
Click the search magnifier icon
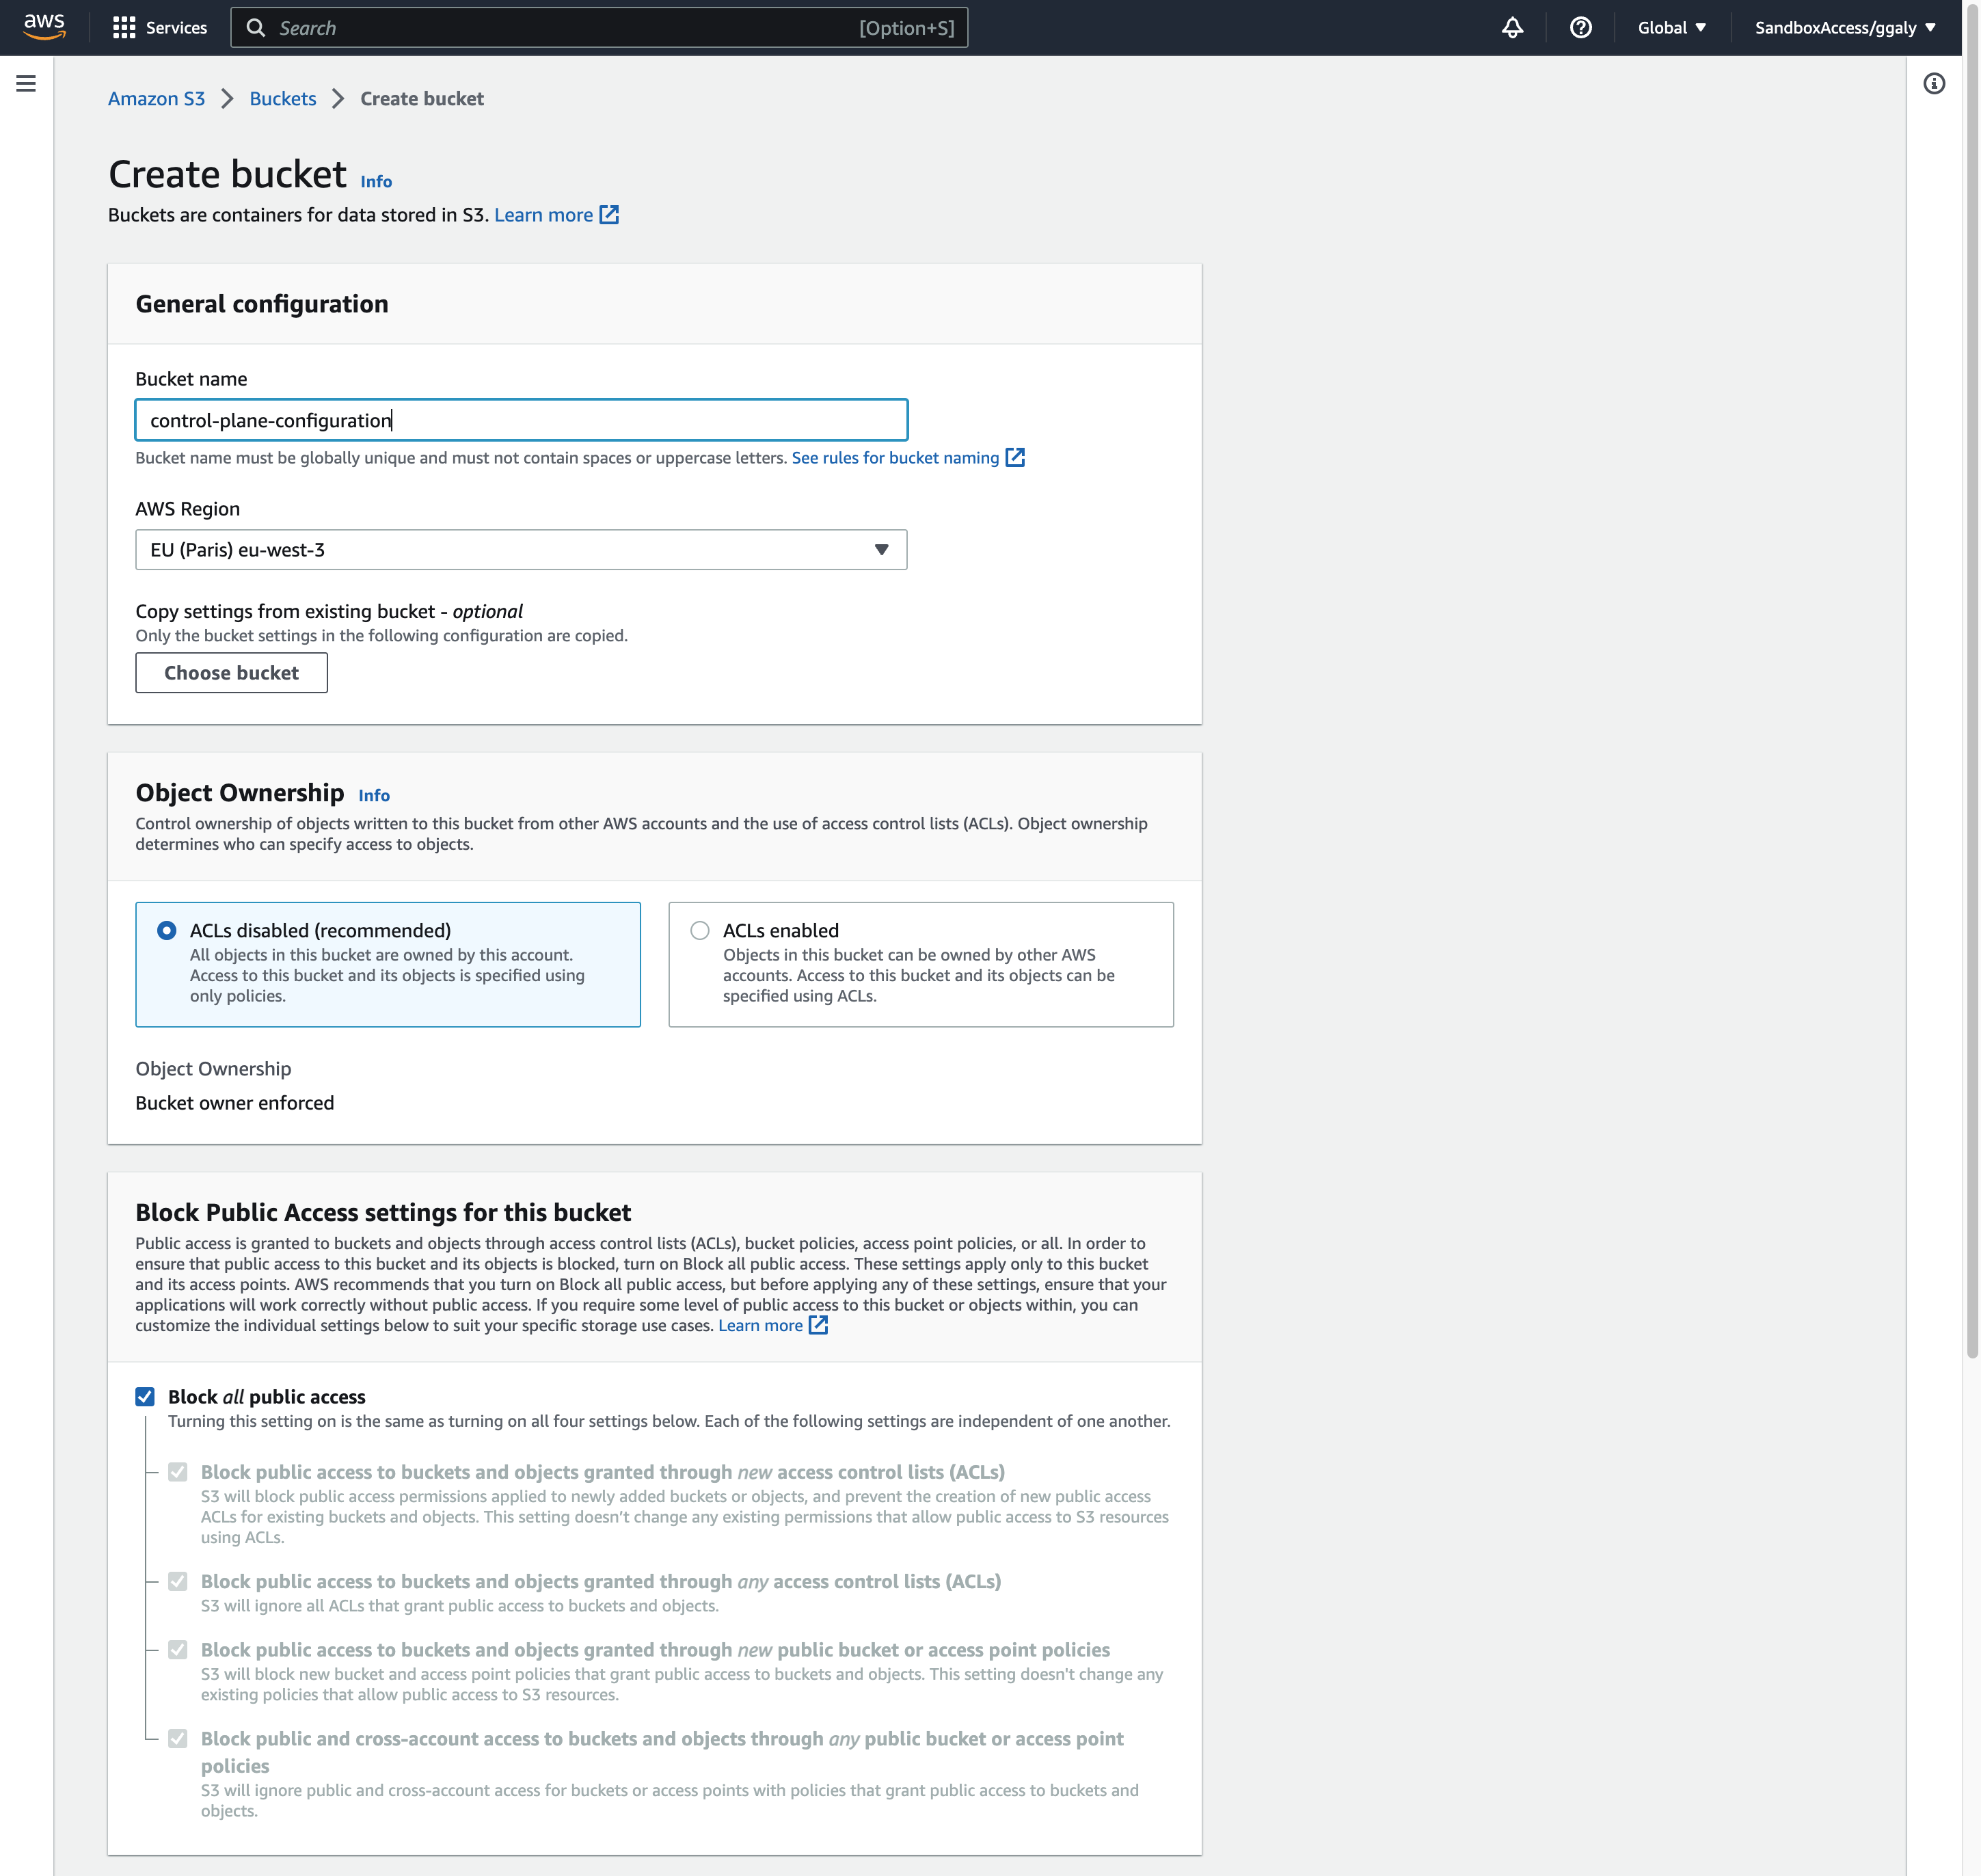(256, 28)
